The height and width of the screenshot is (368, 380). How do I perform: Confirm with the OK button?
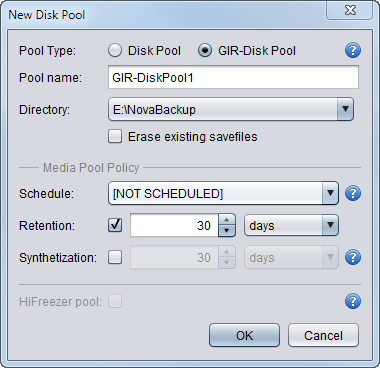(244, 335)
